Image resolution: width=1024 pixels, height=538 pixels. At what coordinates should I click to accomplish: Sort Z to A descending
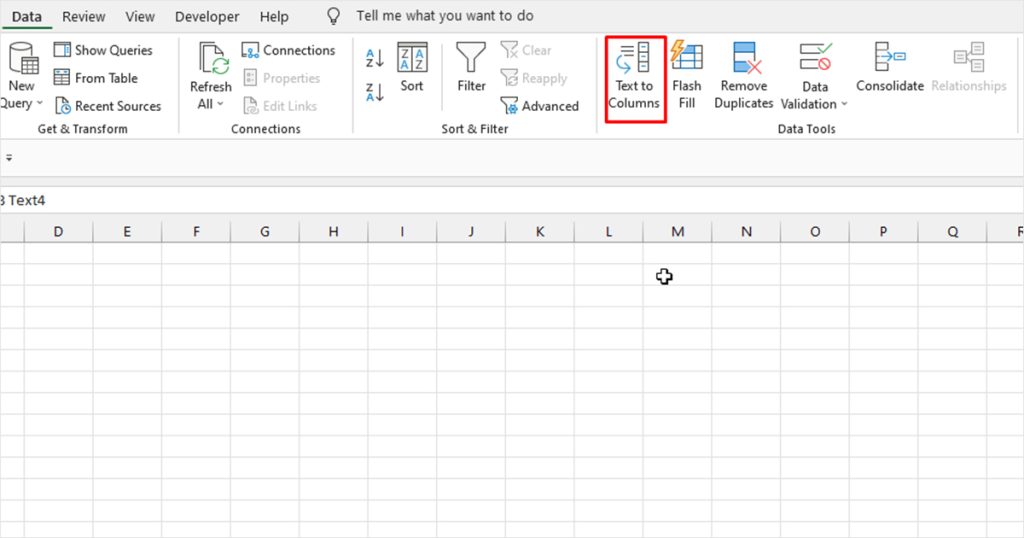click(x=375, y=92)
